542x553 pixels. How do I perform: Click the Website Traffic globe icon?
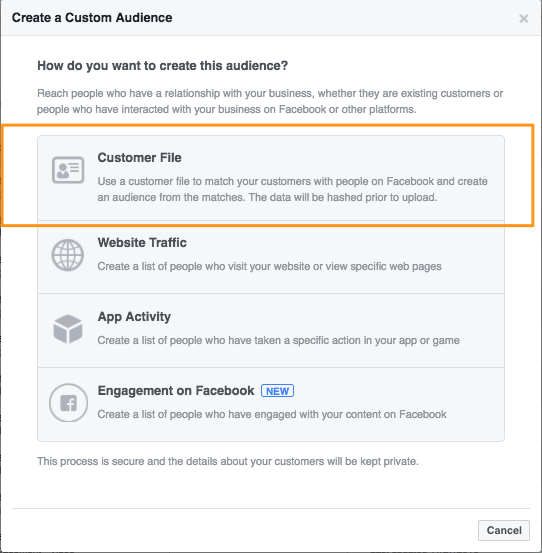coord(68,255)
